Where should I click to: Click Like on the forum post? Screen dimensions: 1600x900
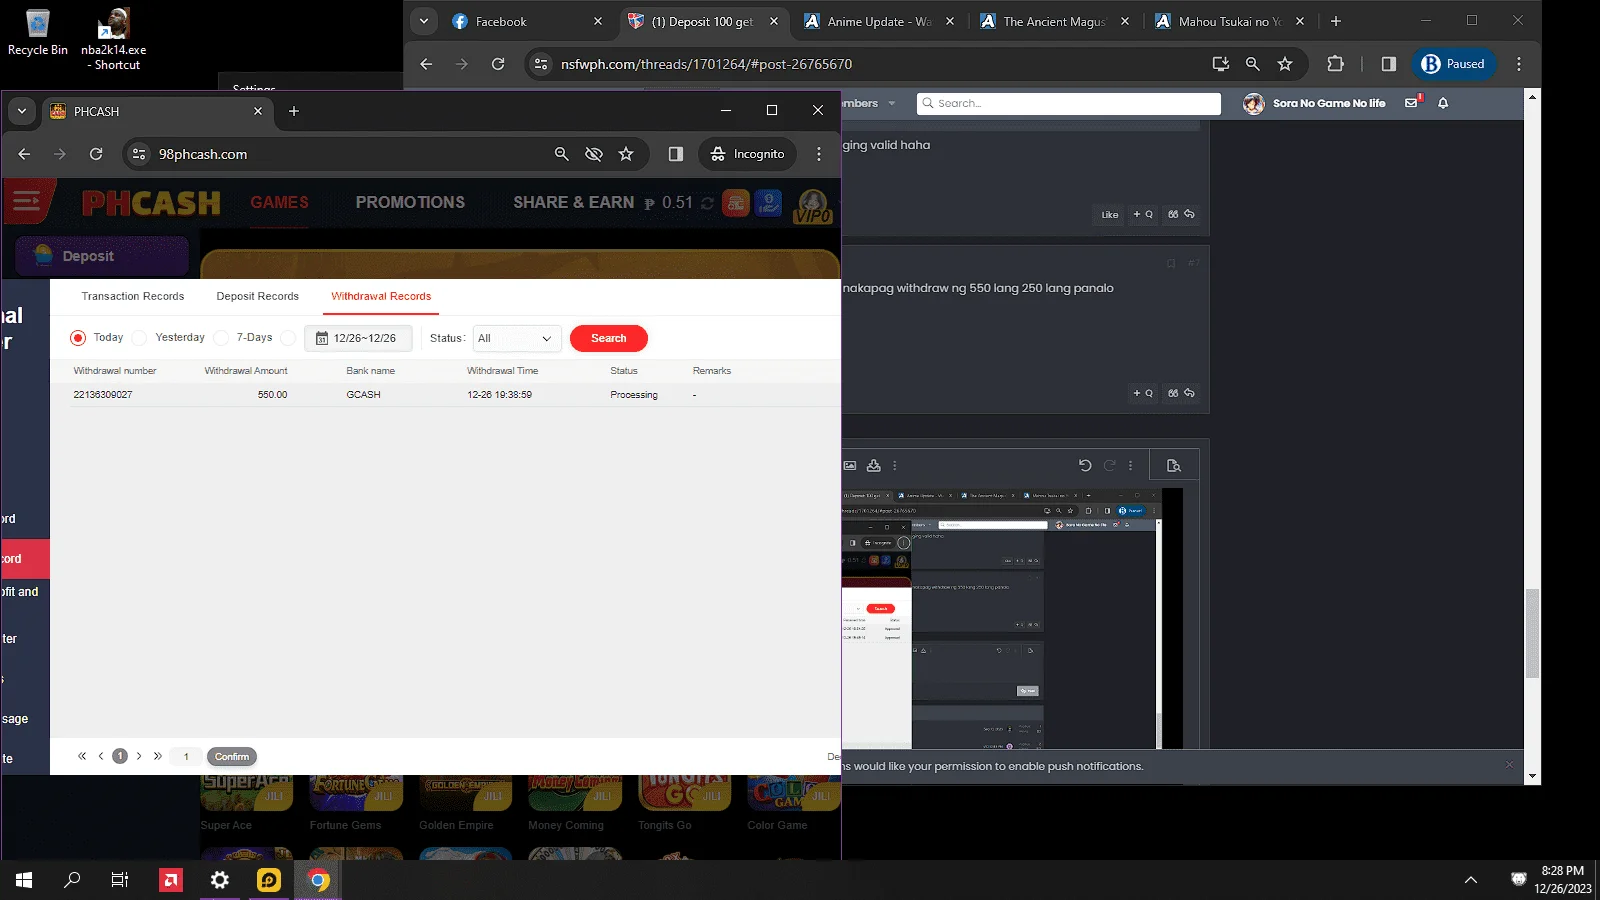(1110, 214)
